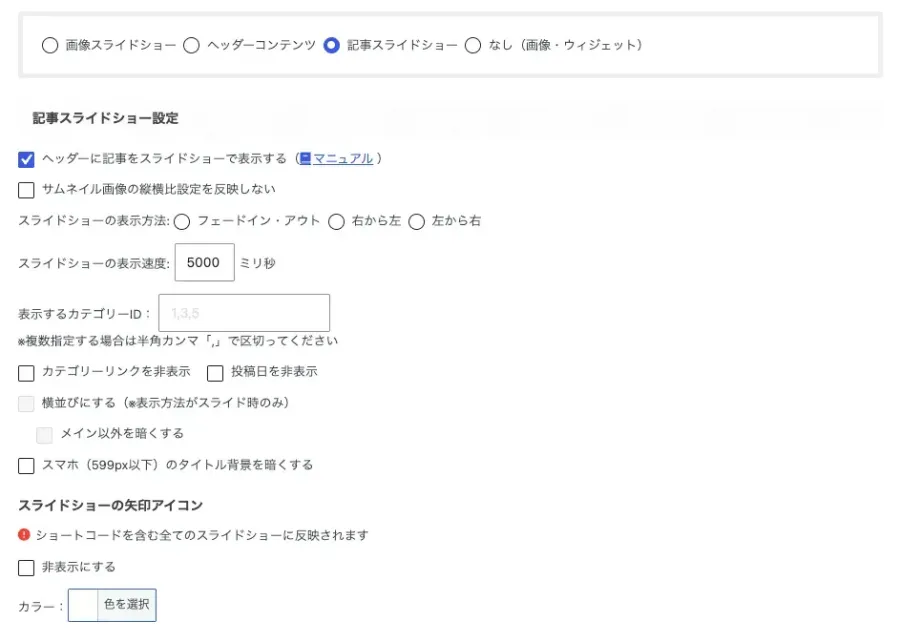Open the マニュアル link

343,158
